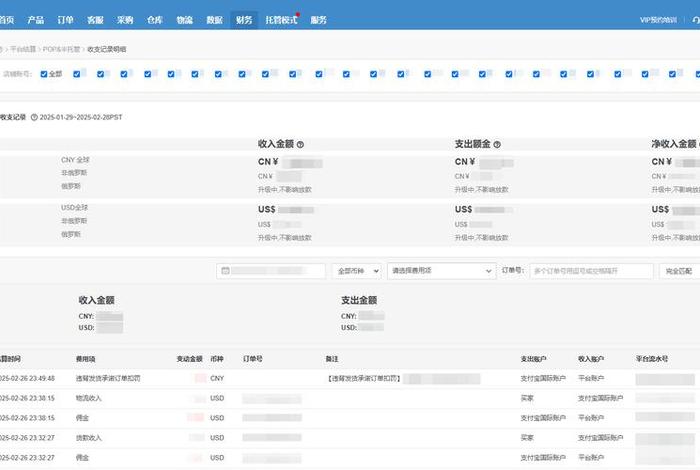This screenshot has width=700, height=470.
Task: Click the 平台流水号 column header
Action: 652,359
